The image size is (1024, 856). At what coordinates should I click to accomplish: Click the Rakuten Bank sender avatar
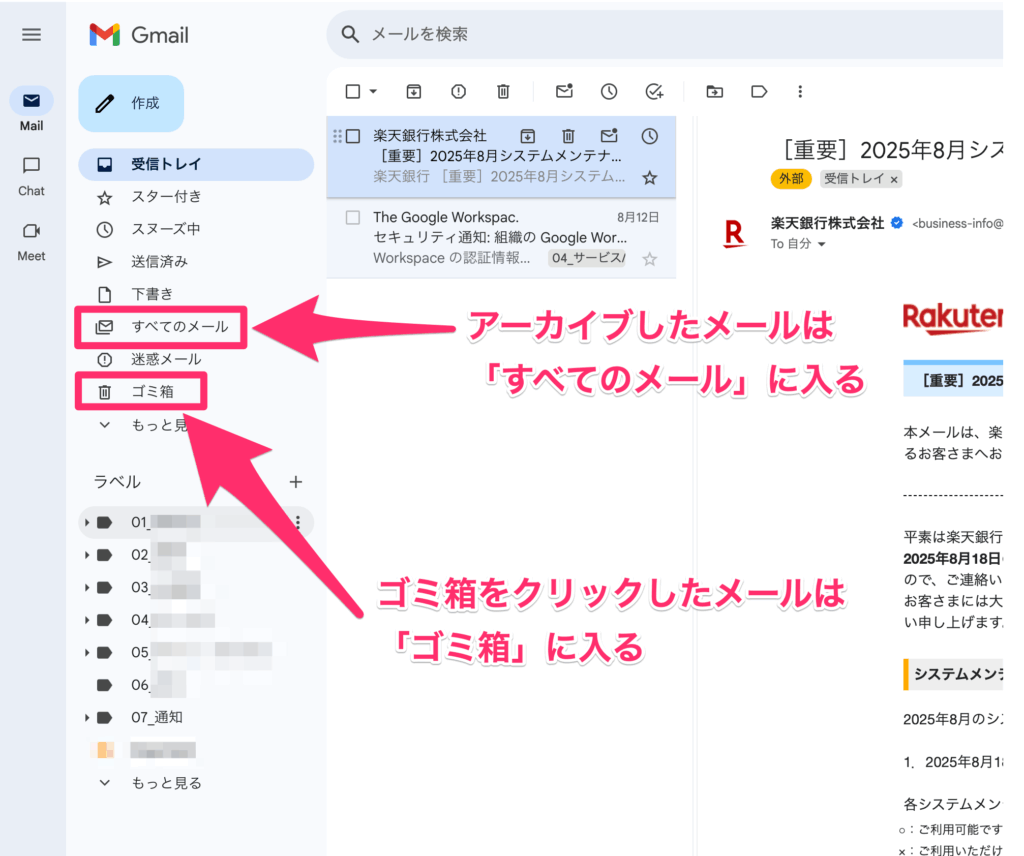734,233
